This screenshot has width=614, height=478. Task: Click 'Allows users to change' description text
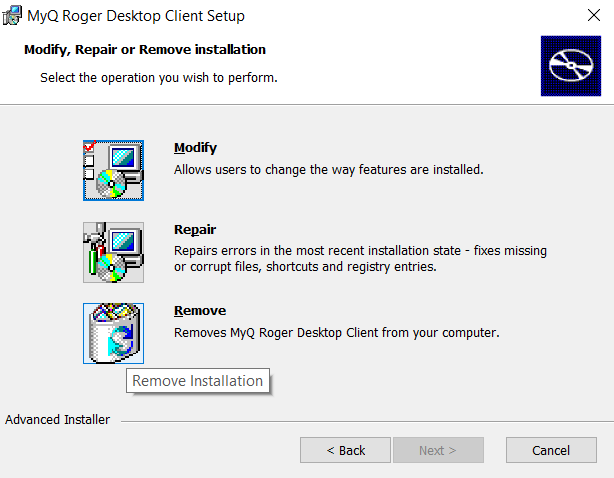click(328, 170)
